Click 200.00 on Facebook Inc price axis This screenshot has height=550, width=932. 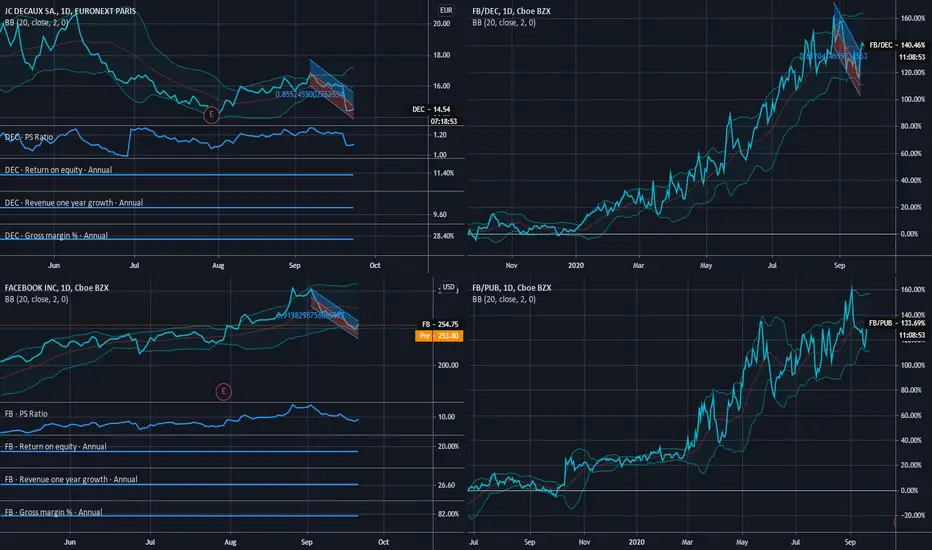pyautogui.click(x=448, y=365)
